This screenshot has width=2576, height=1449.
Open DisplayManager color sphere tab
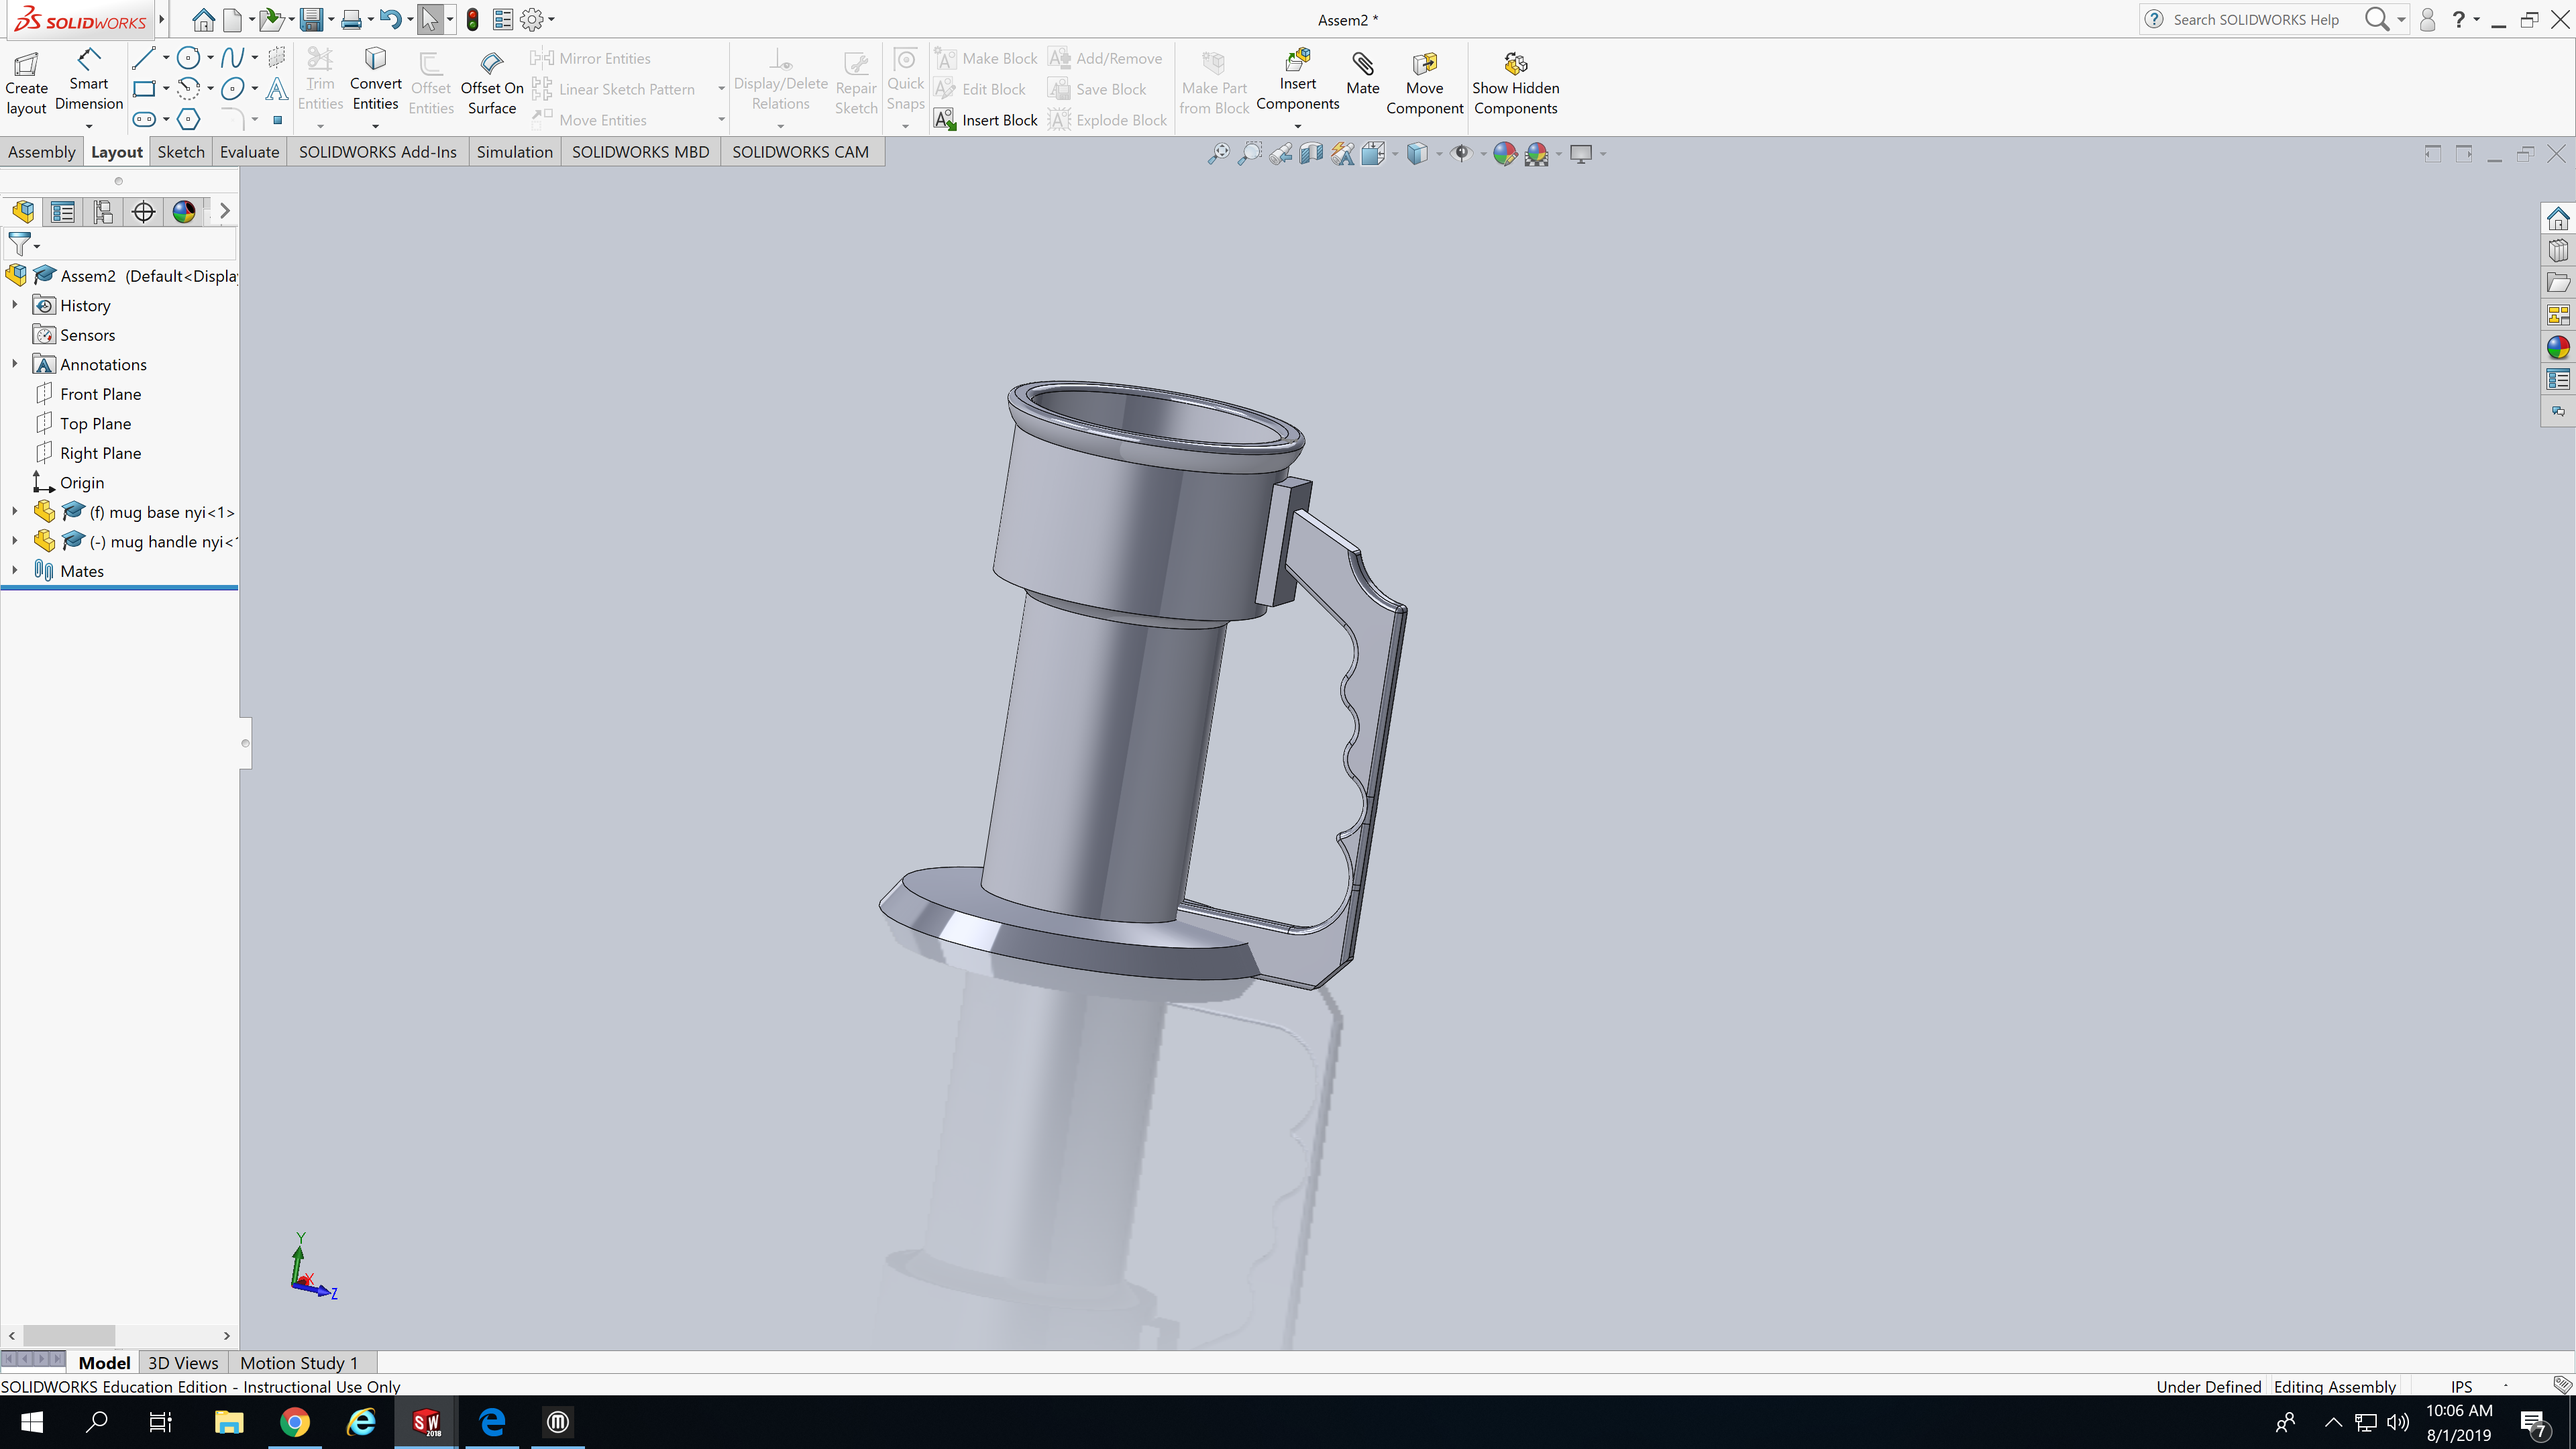point(184,212)
